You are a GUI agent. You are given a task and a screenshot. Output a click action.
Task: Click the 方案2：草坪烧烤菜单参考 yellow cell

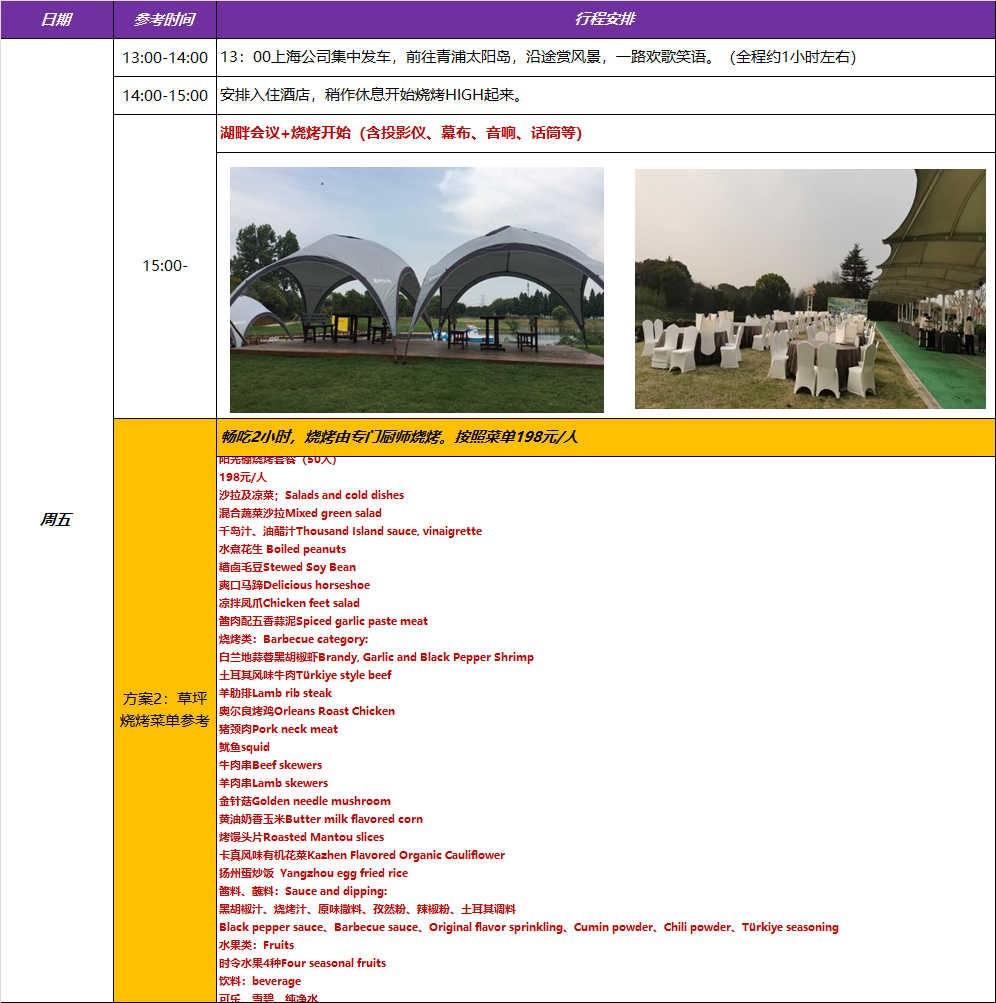tap(165, 710)
